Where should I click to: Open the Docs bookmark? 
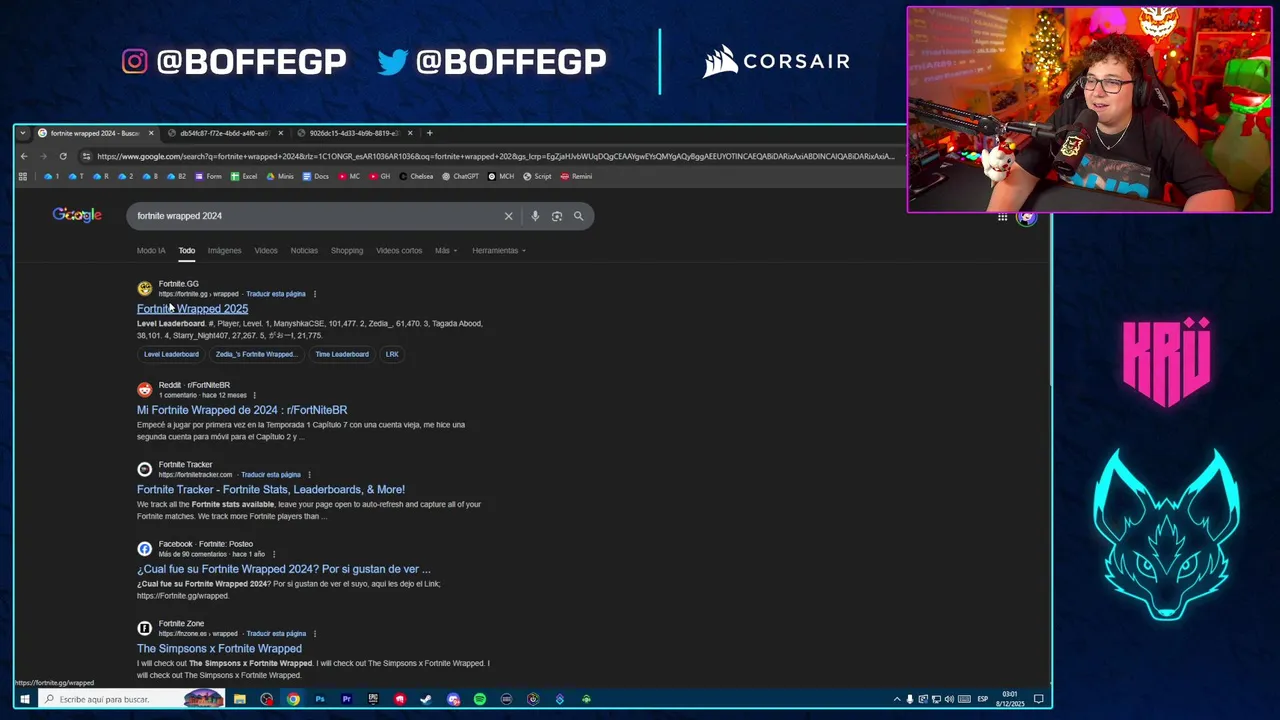pyautogui.click(x=315, y=176)
